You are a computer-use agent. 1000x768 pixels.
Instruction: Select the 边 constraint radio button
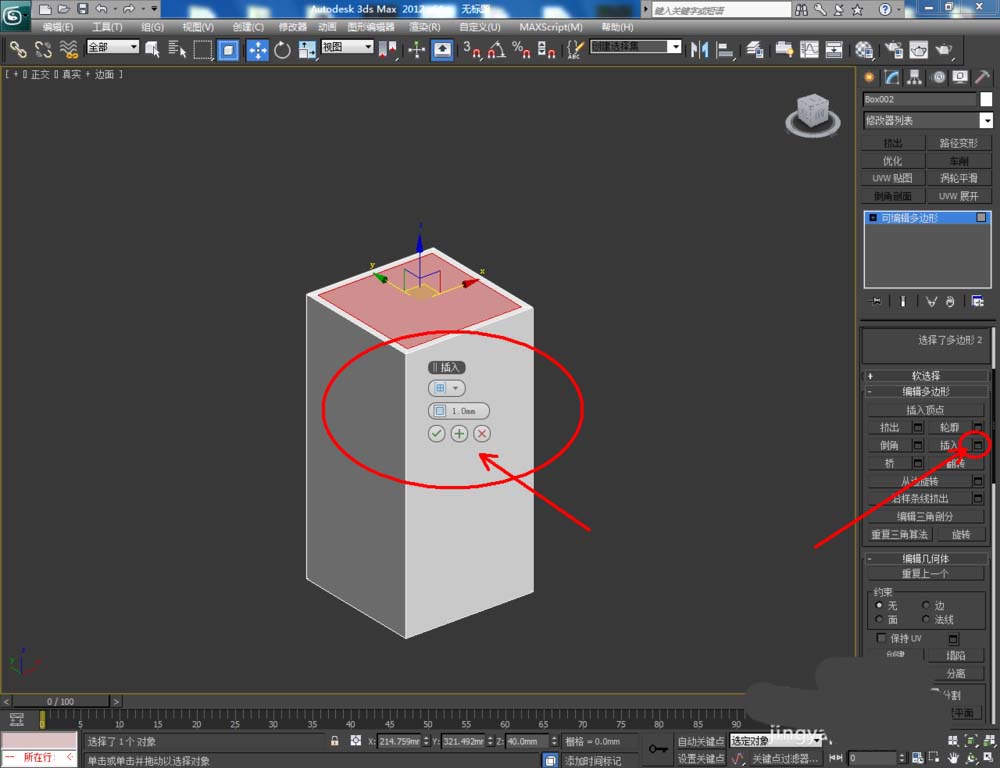[x=925, y=605]
